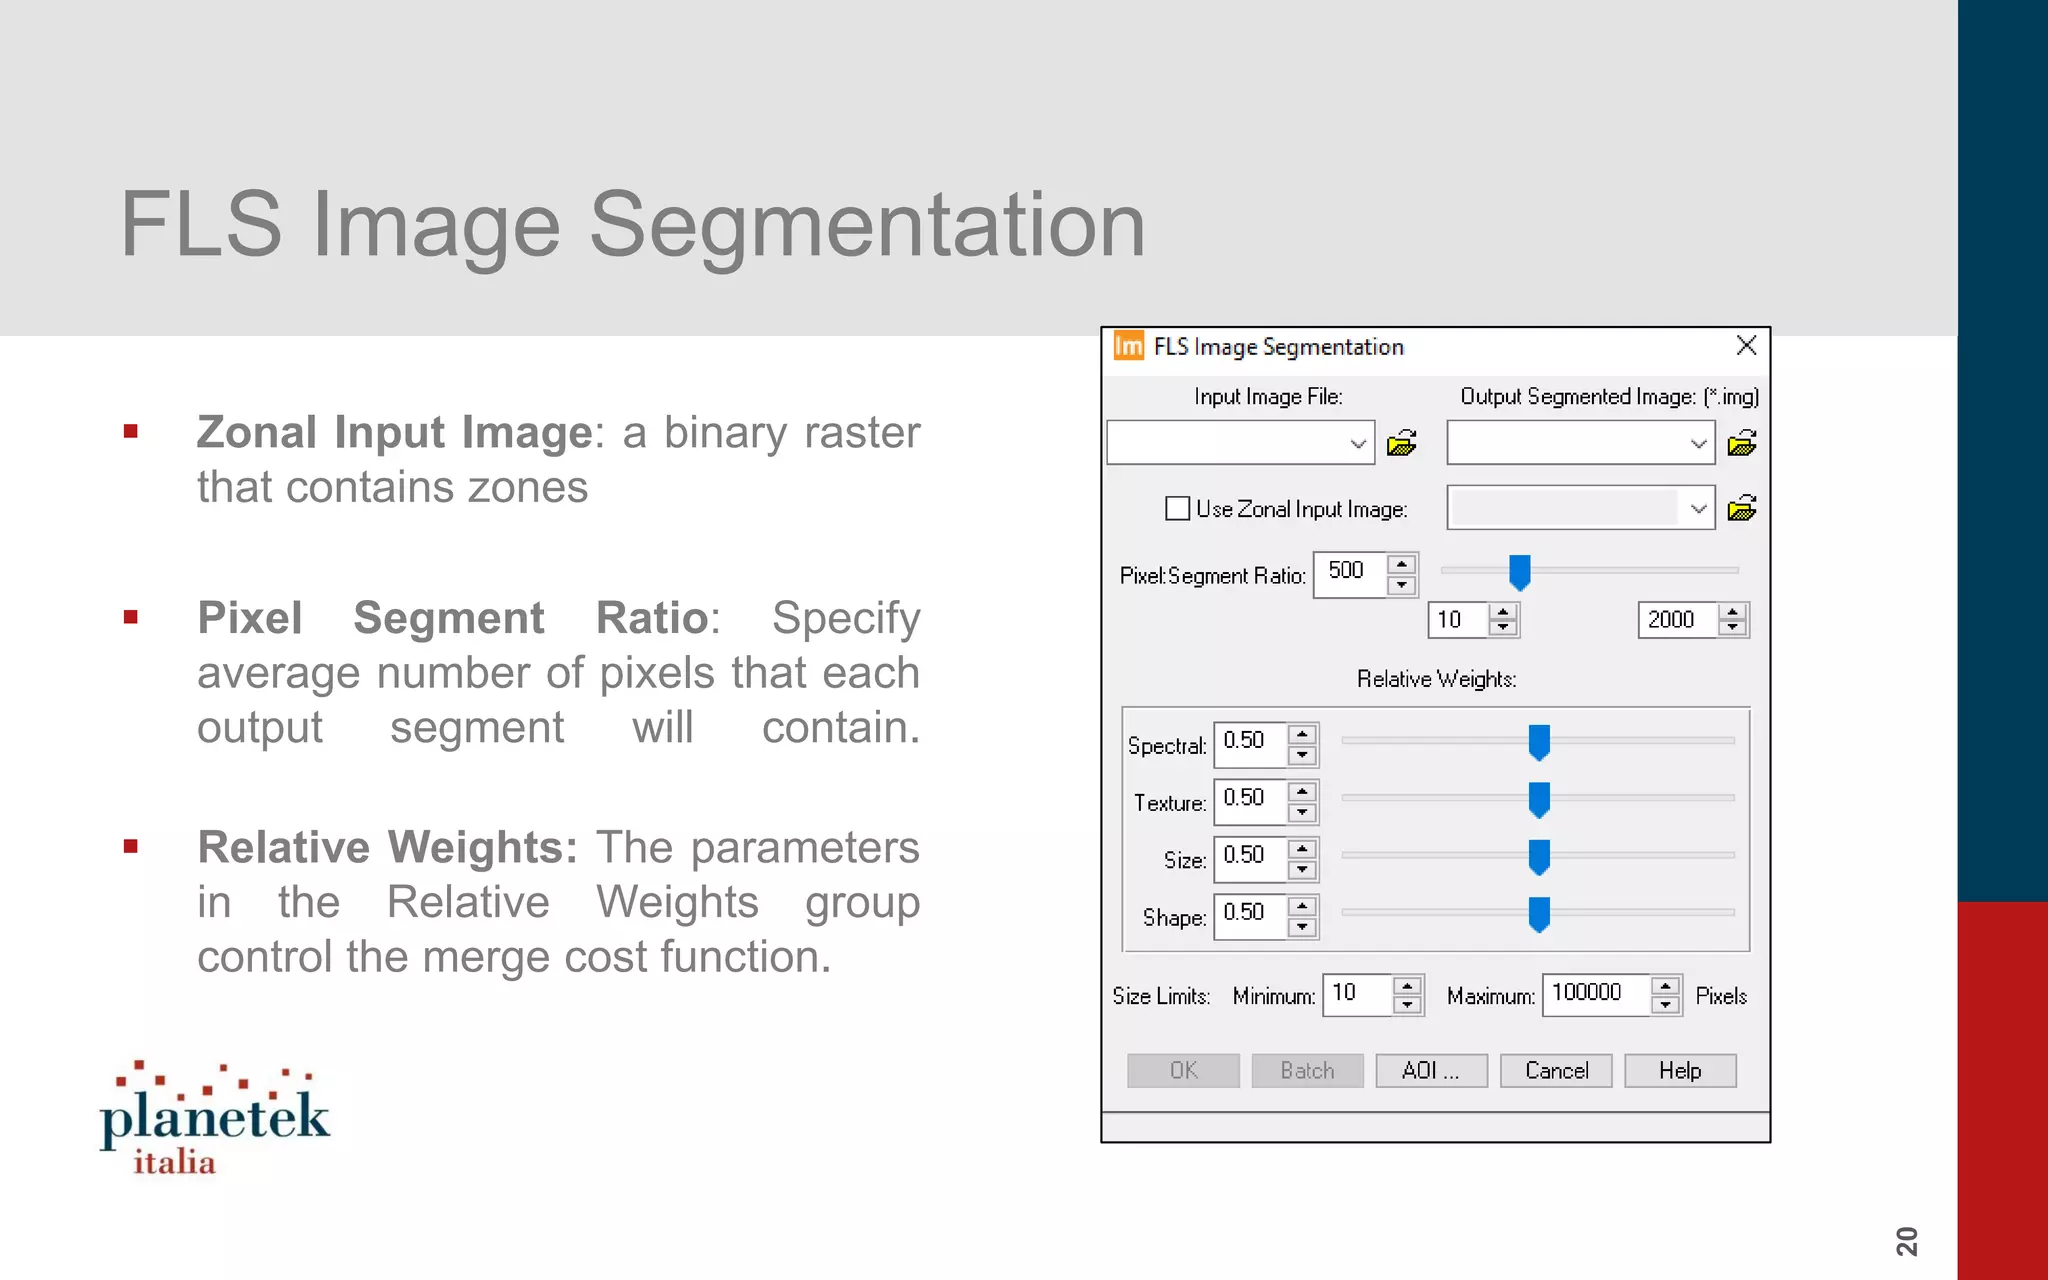Increase Texture weight with up arrow
2048x1280 pixels.
click(x=1302, y=791)
